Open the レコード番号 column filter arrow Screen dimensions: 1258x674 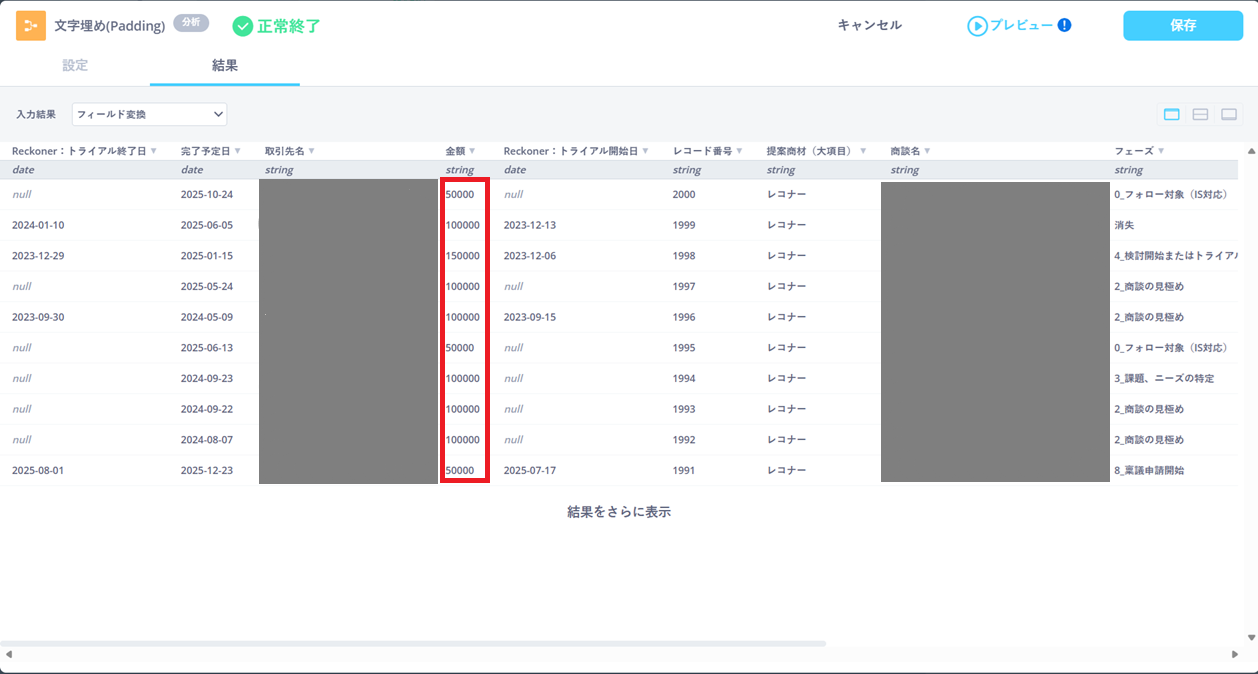[738, 152]
